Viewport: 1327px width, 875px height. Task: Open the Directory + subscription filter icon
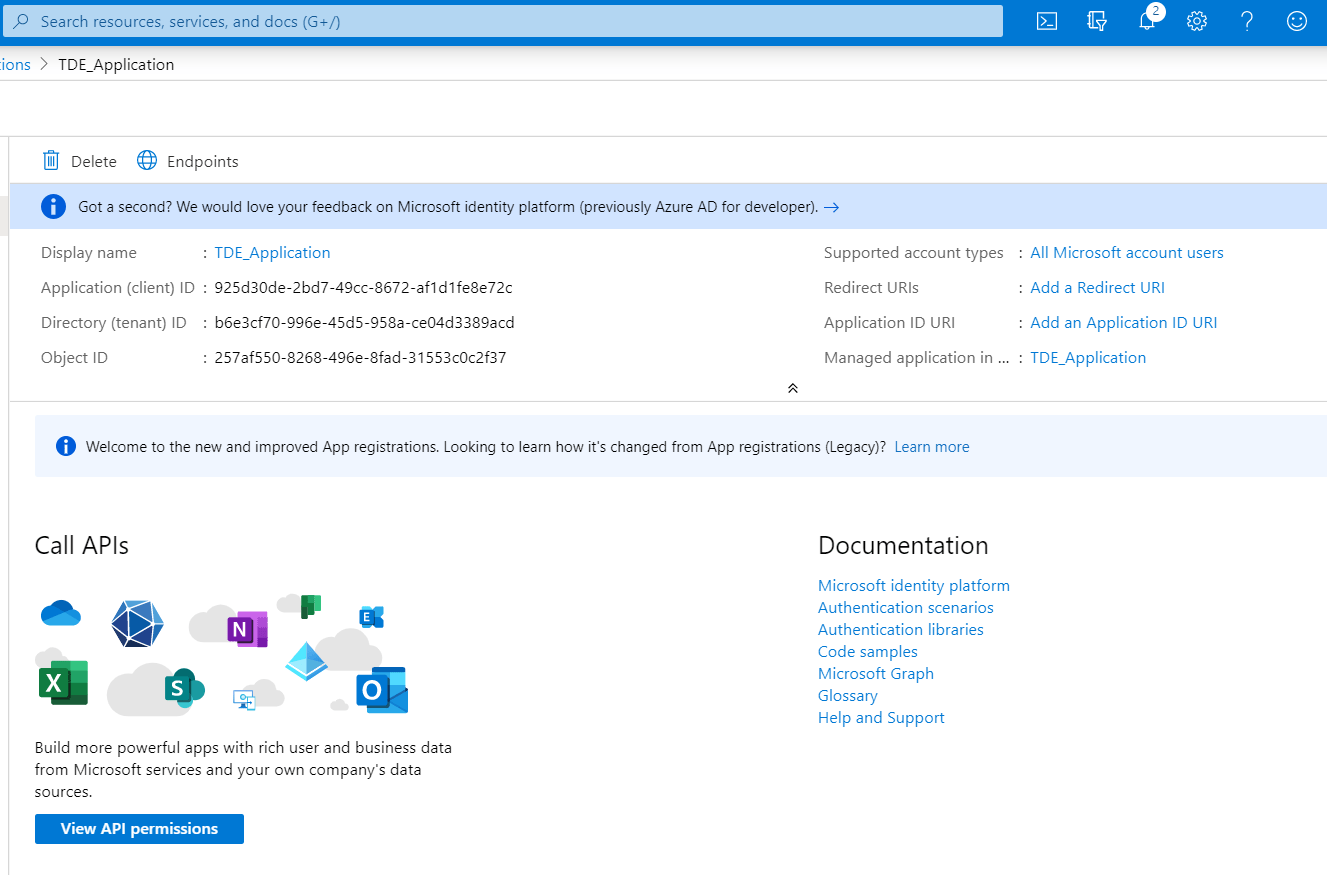coord(1097,21)
